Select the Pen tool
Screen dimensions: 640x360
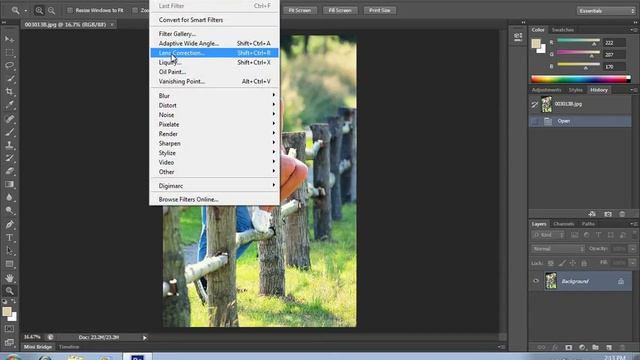pos(9,224)
